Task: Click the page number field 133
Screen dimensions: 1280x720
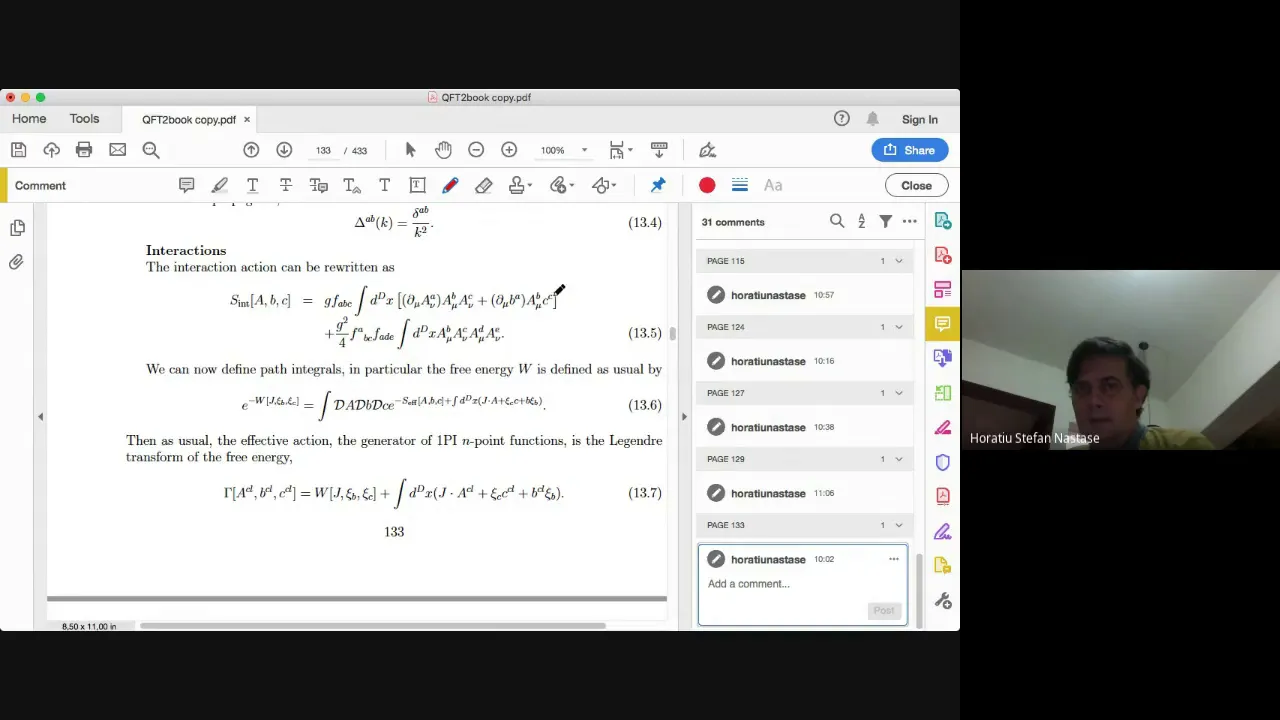Action: point(323,151)
